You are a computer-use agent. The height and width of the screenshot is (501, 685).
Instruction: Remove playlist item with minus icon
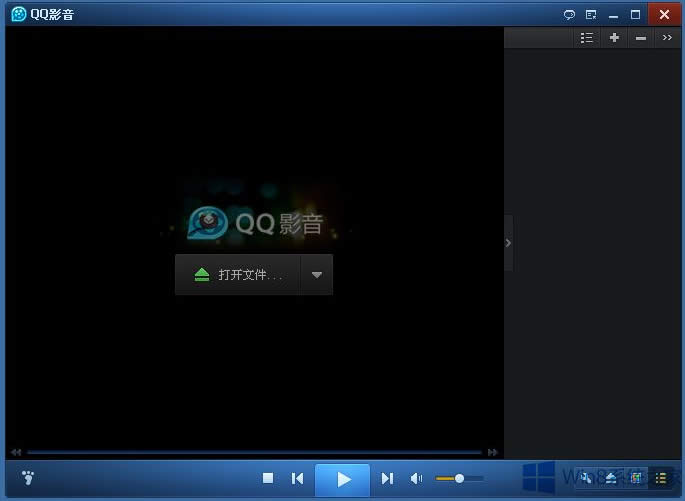pyautogui.click(x=640, y=38)
